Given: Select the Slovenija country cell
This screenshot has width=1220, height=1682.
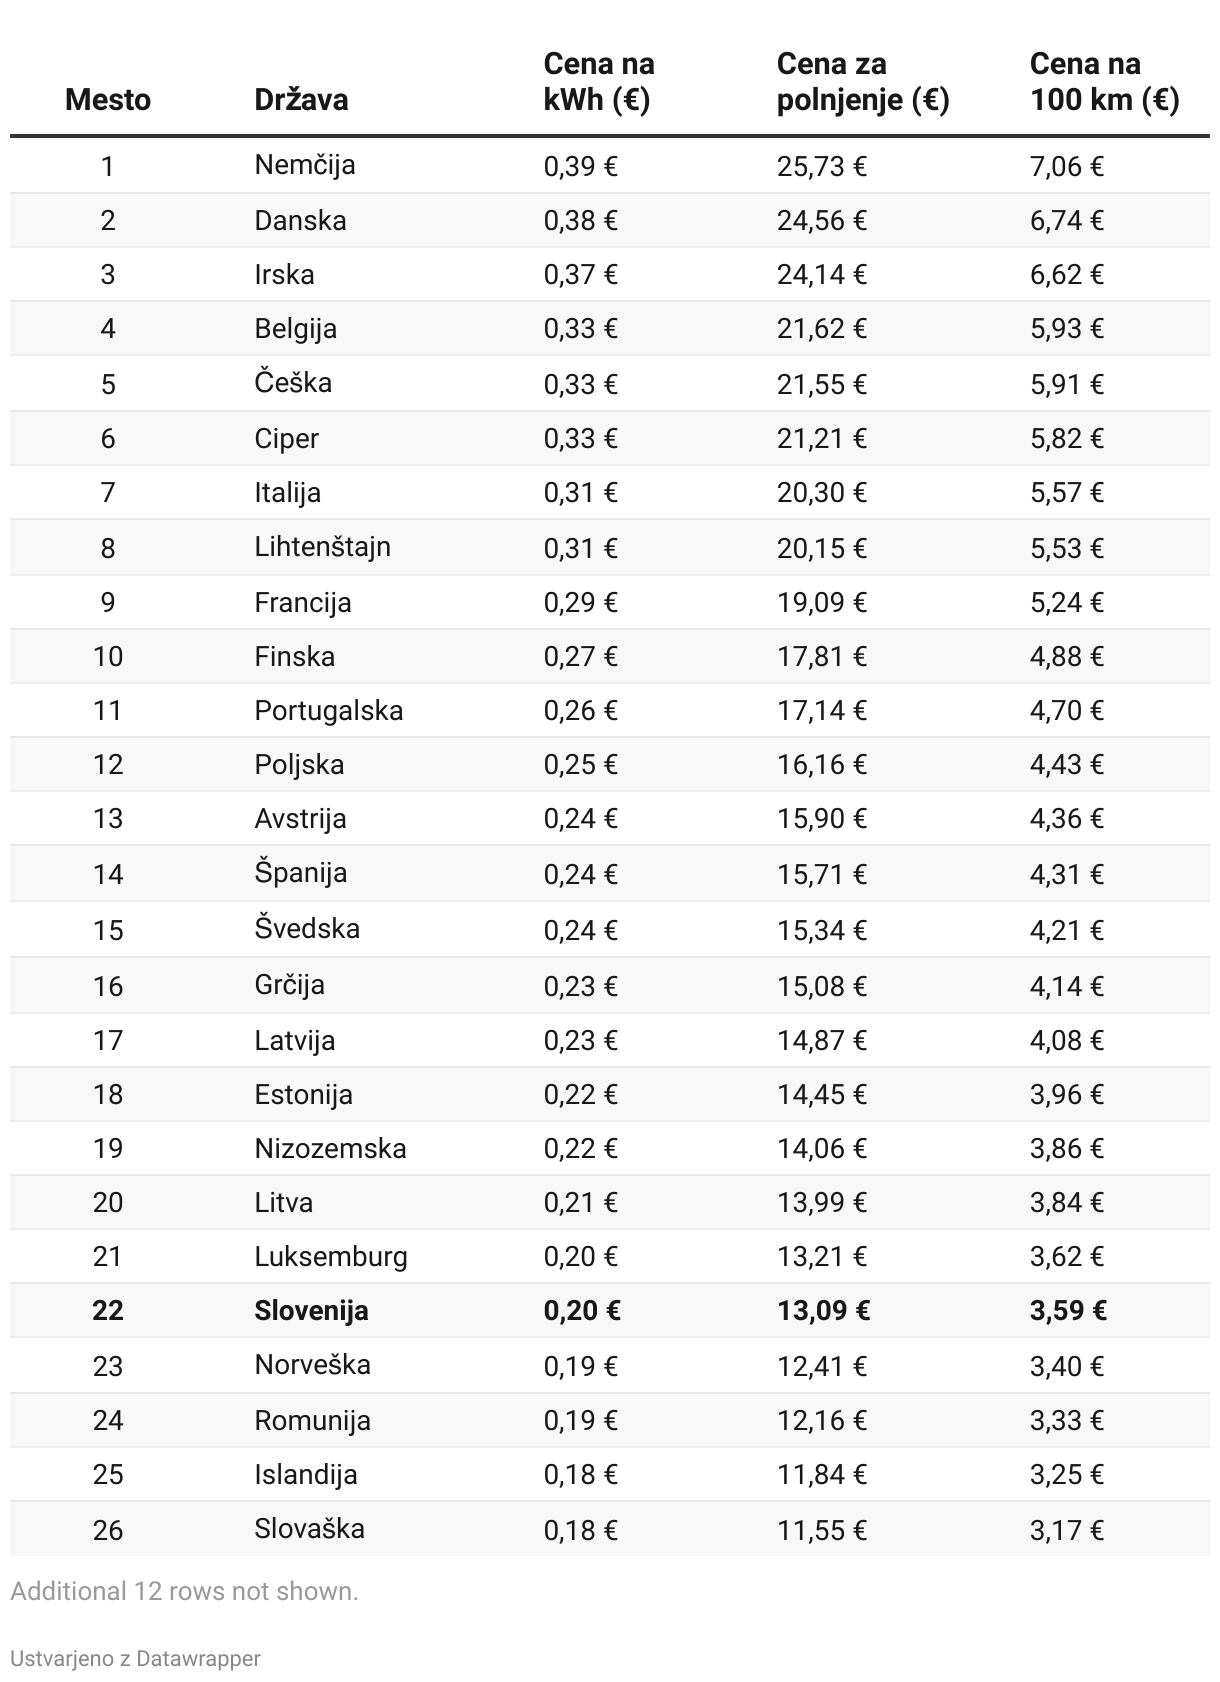Looking at the screenshot, I should (x=311, y=1311).
